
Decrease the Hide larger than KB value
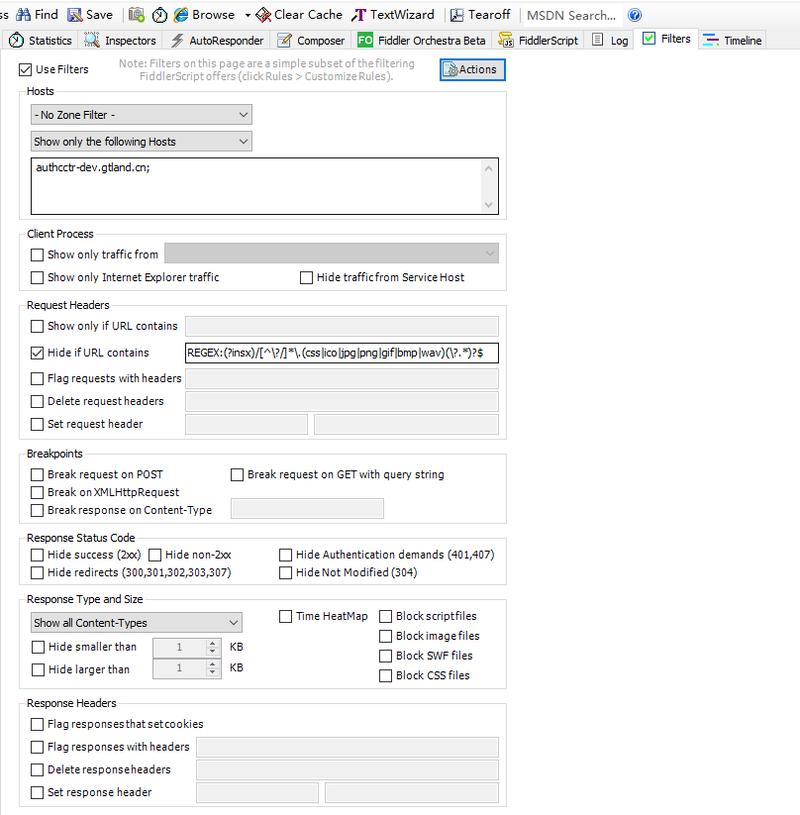point(212,673)
